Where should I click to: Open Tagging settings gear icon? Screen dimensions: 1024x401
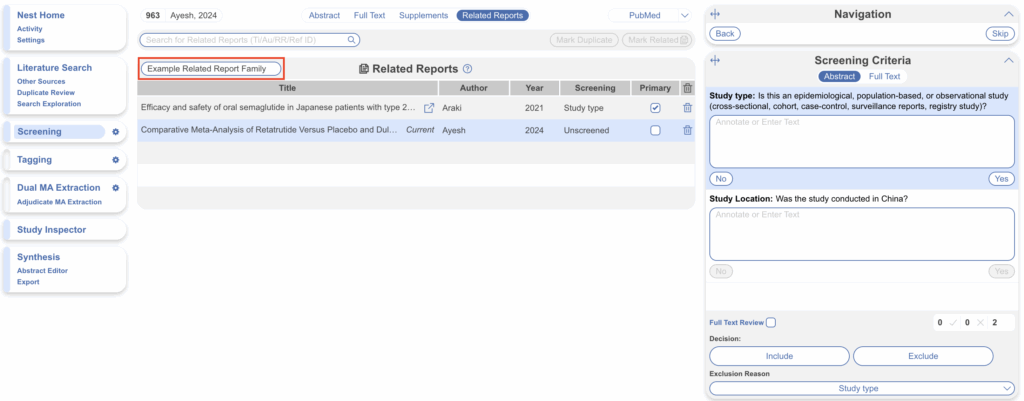point(116,160)
